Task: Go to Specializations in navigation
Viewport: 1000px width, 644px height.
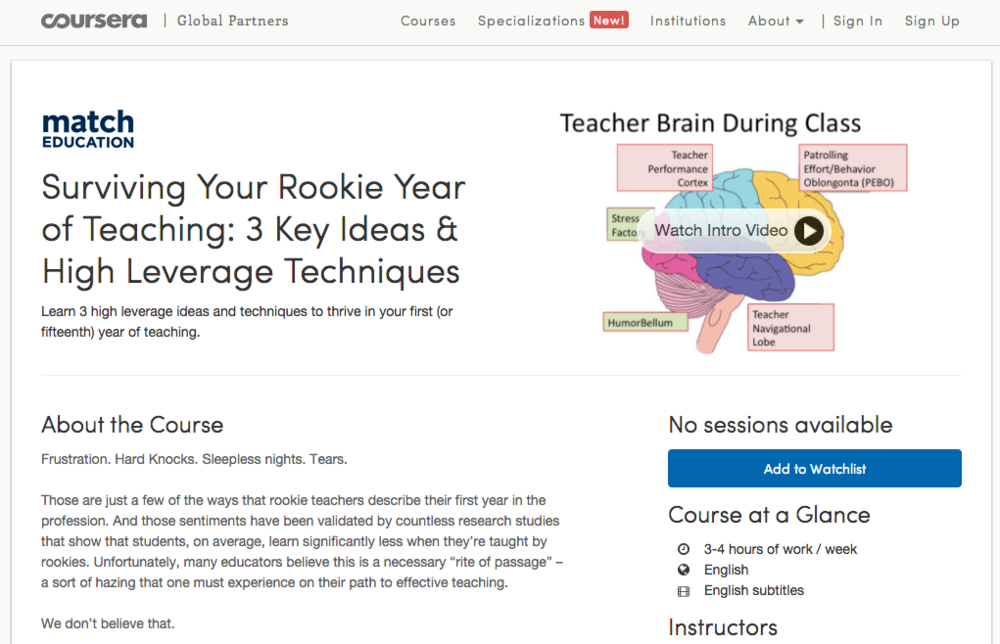Action: click(531, 21)
